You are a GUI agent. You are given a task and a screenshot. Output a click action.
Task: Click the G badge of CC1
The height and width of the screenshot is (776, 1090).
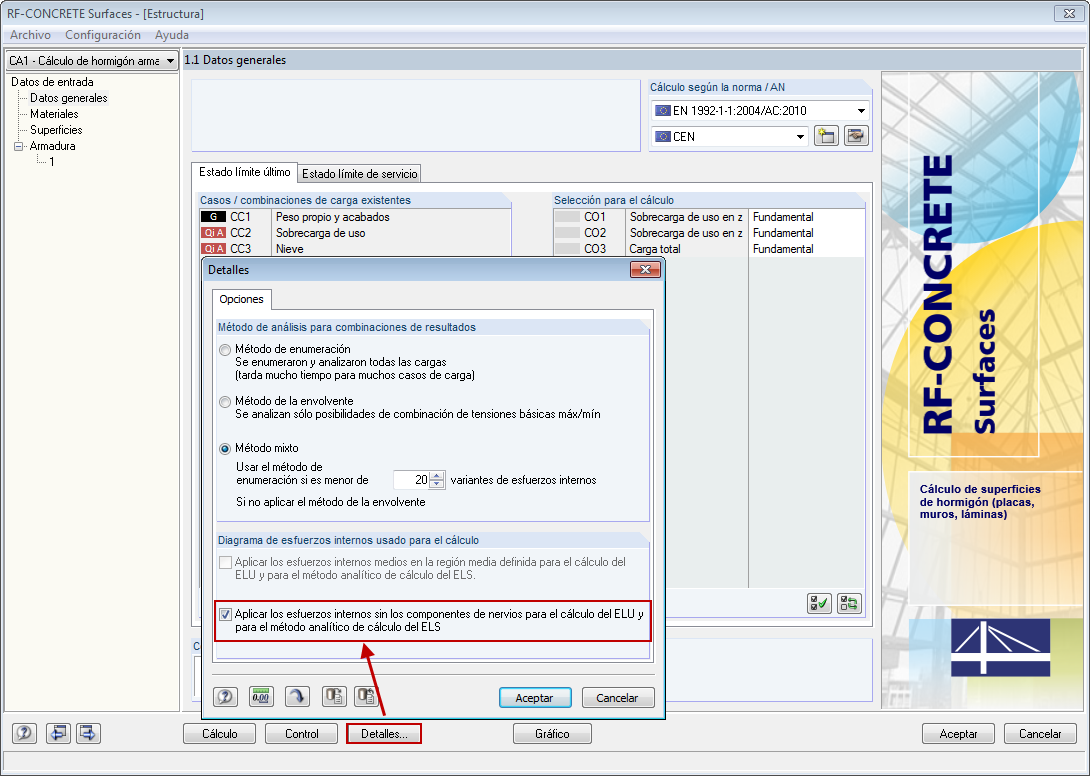point(213,217)
